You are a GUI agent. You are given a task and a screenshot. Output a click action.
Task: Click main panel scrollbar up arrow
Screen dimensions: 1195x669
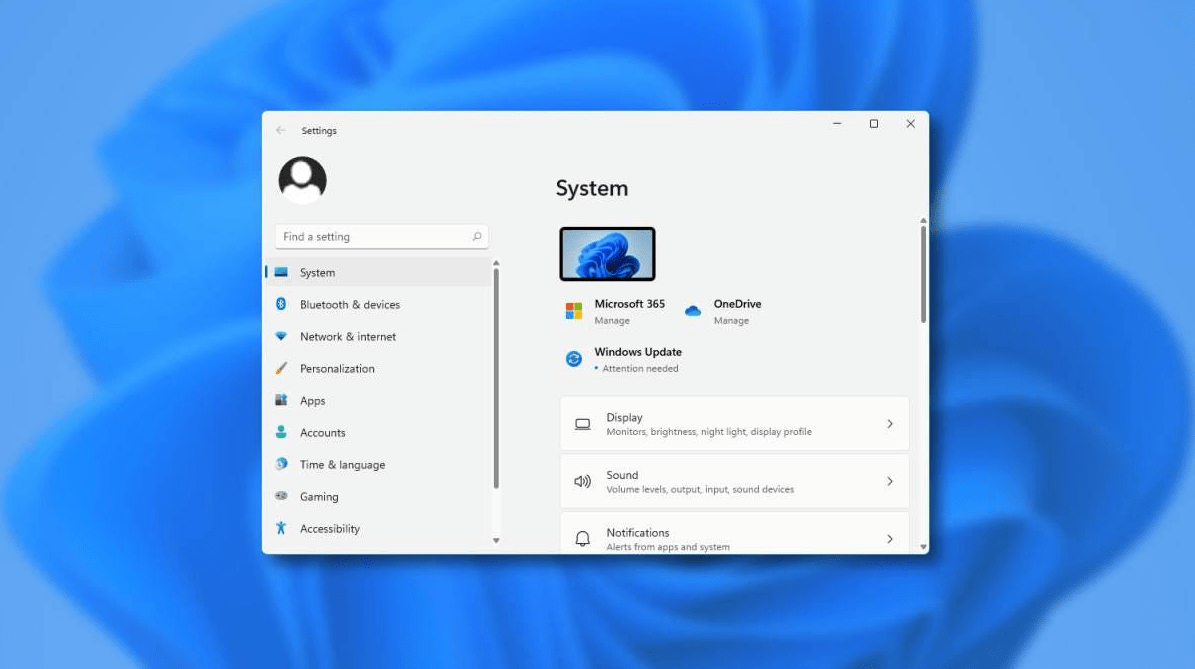pos(923,220)
